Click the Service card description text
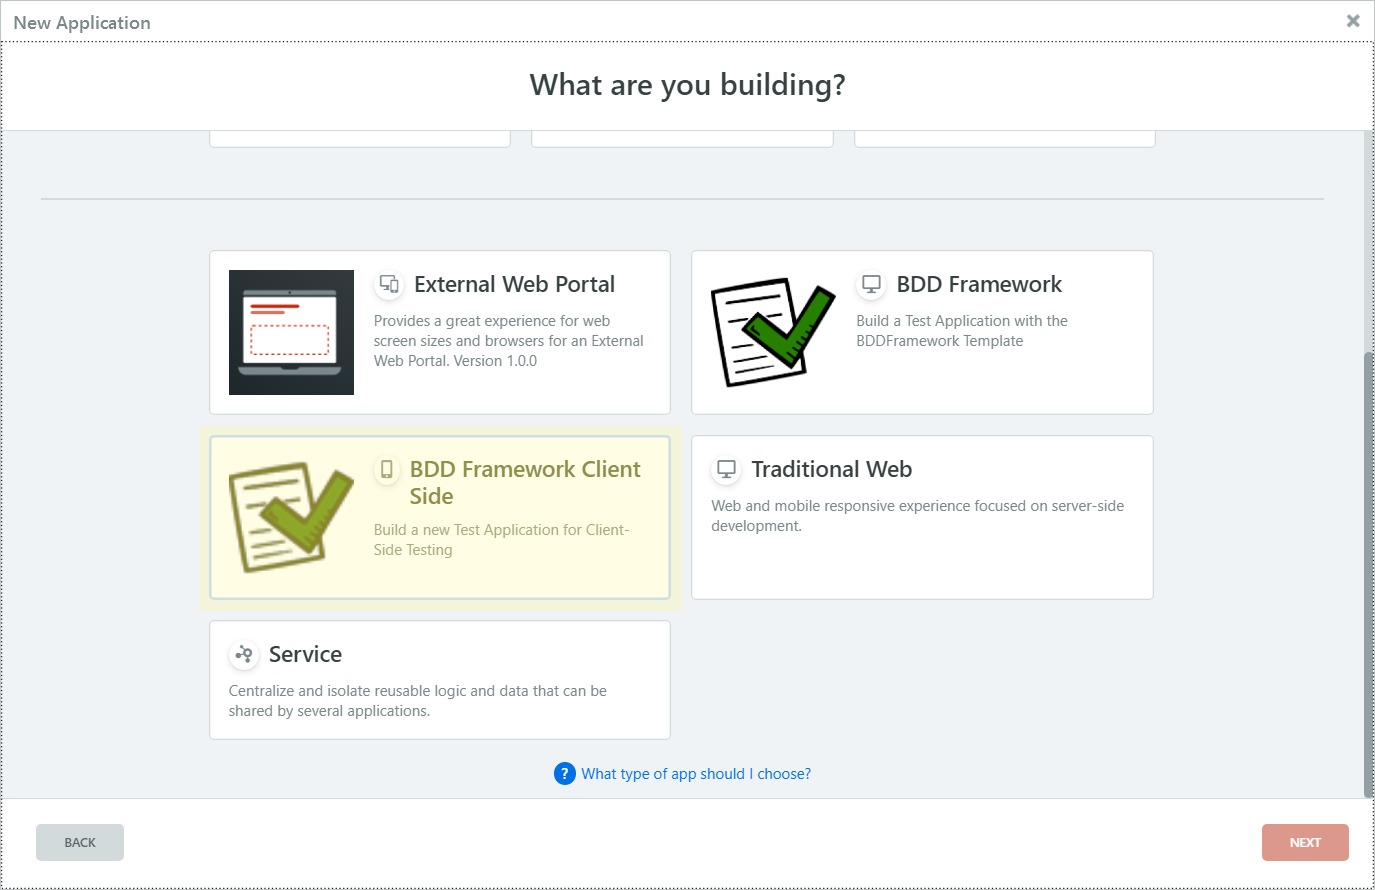Viewport: 1375px width, 890px height. click(x=418, y=701)
